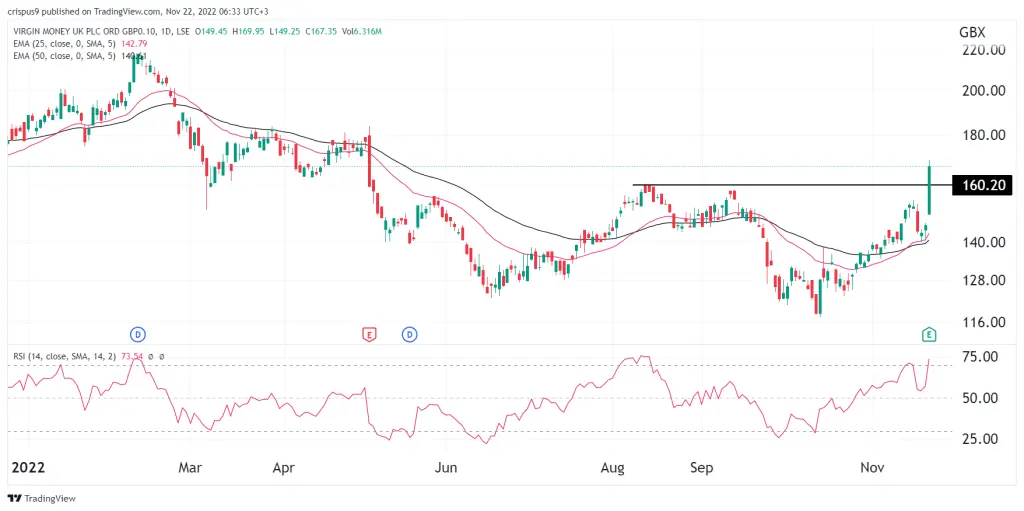Click the Sep label on time axis
Screen dimensions: 1024x511
701,468
